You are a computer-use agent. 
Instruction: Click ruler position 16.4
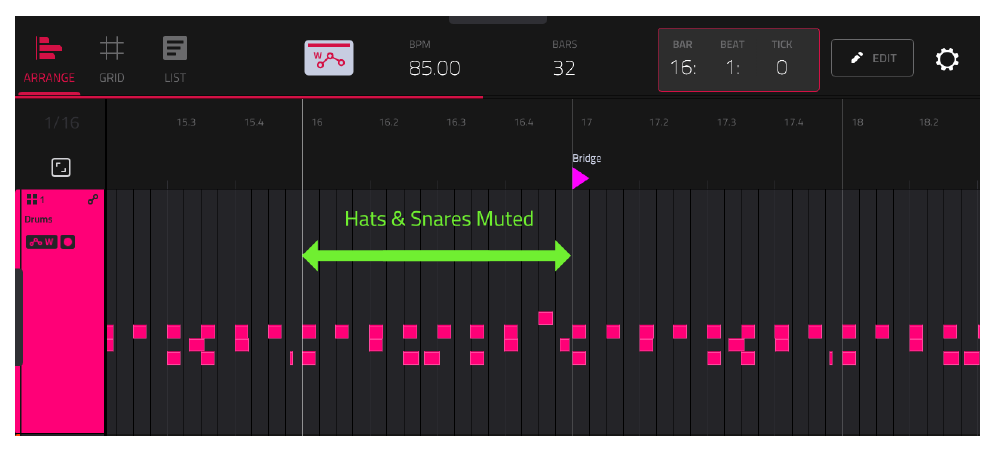(x=523, y=123)
